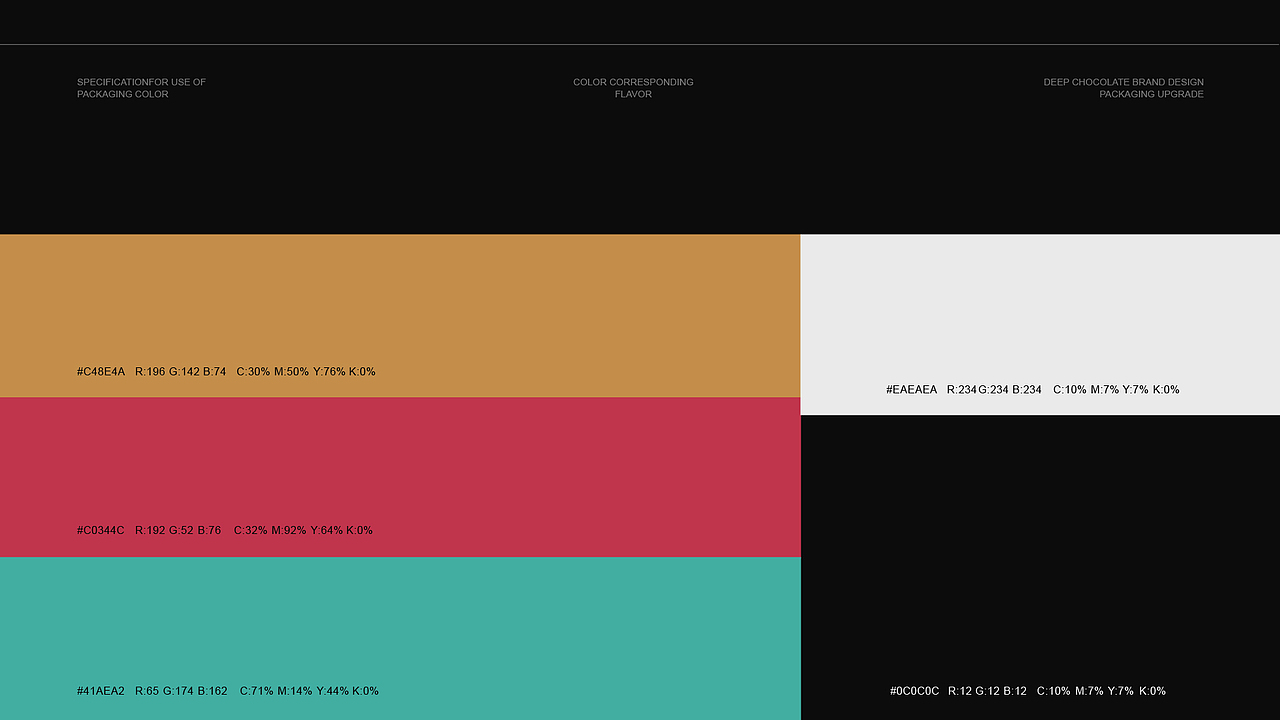Click the 'C:30% M:50% Y:76% K:0%' CMYK text
The height and width of the screenshot is (720, 1280).
(x=306, y=372)
